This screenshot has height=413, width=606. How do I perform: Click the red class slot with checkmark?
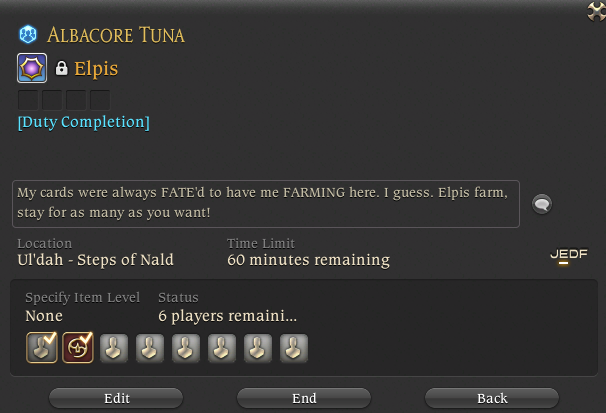pos(78,348)
